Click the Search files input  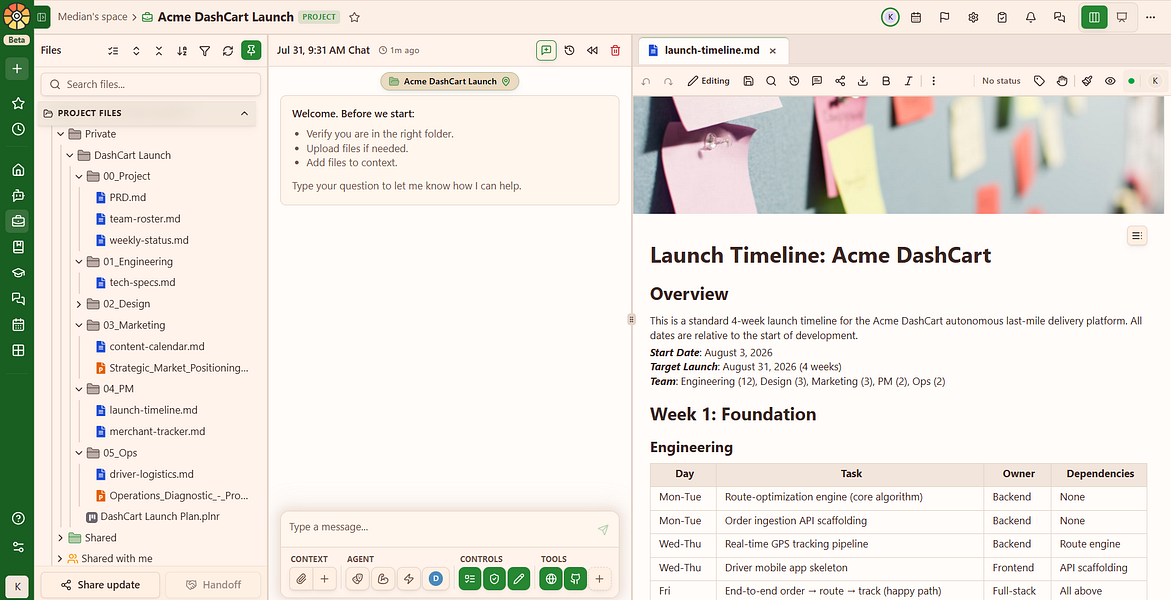tap(151, 84)
